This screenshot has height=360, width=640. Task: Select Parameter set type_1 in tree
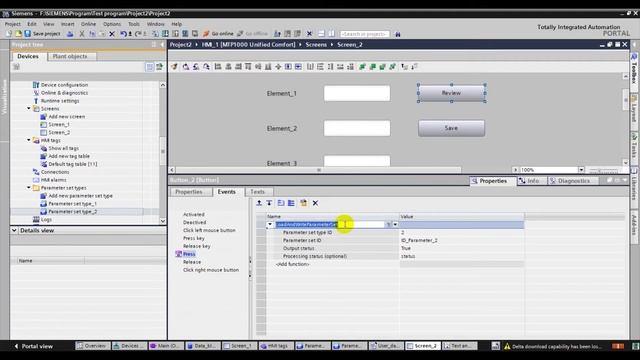pos(73,204)
